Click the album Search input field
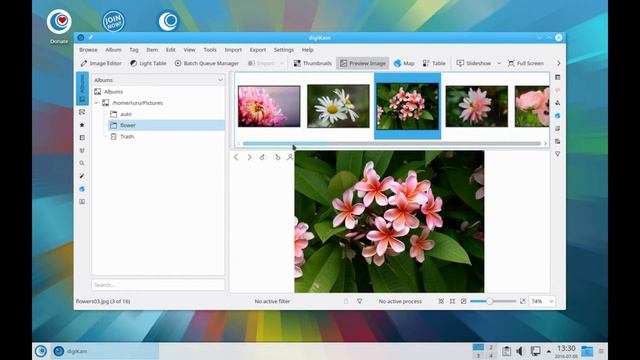Screen dimensions: 640x360 click(158, 285)
